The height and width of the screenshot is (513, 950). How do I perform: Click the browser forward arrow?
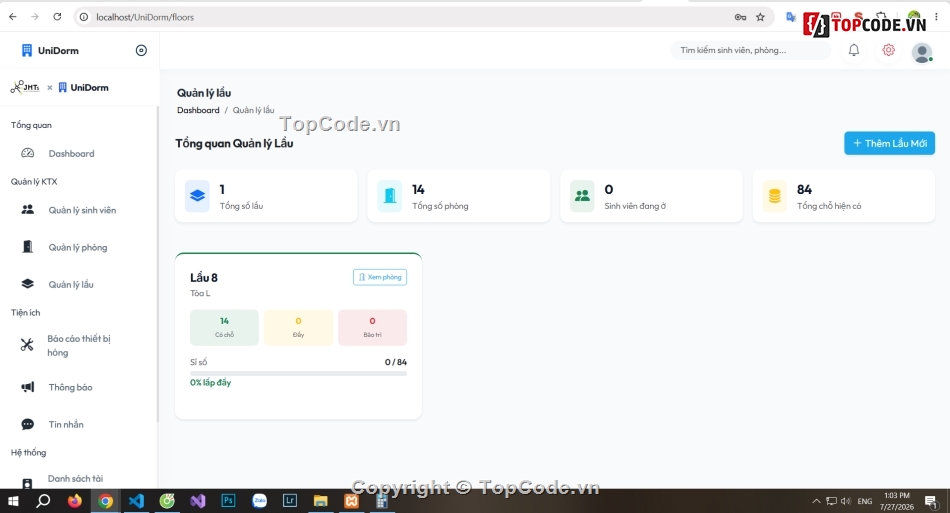click(35, 17)
